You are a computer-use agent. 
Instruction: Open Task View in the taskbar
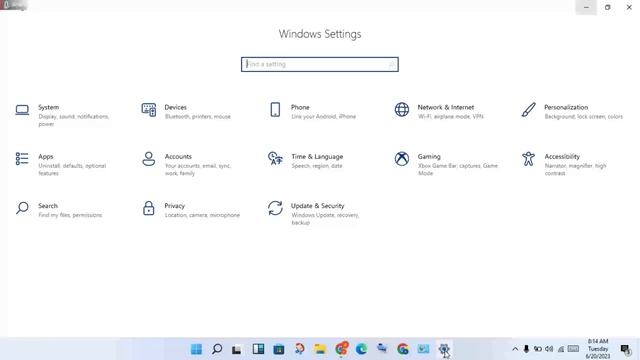click(237, 349)
